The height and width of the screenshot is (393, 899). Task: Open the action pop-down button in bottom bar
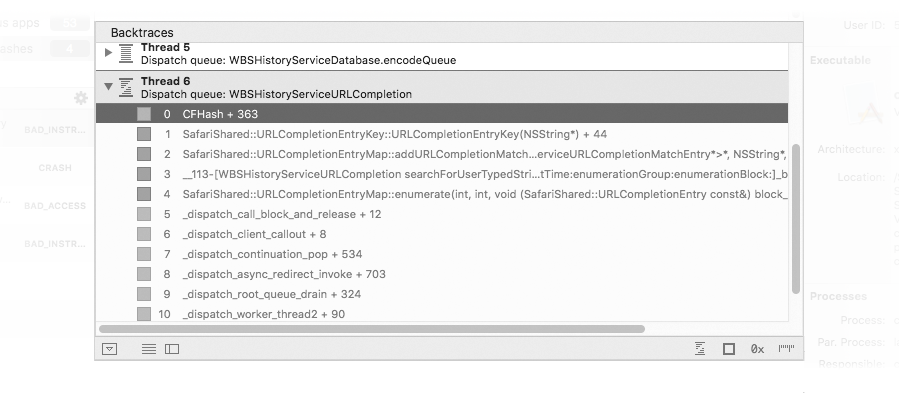(x=110, y=349)
